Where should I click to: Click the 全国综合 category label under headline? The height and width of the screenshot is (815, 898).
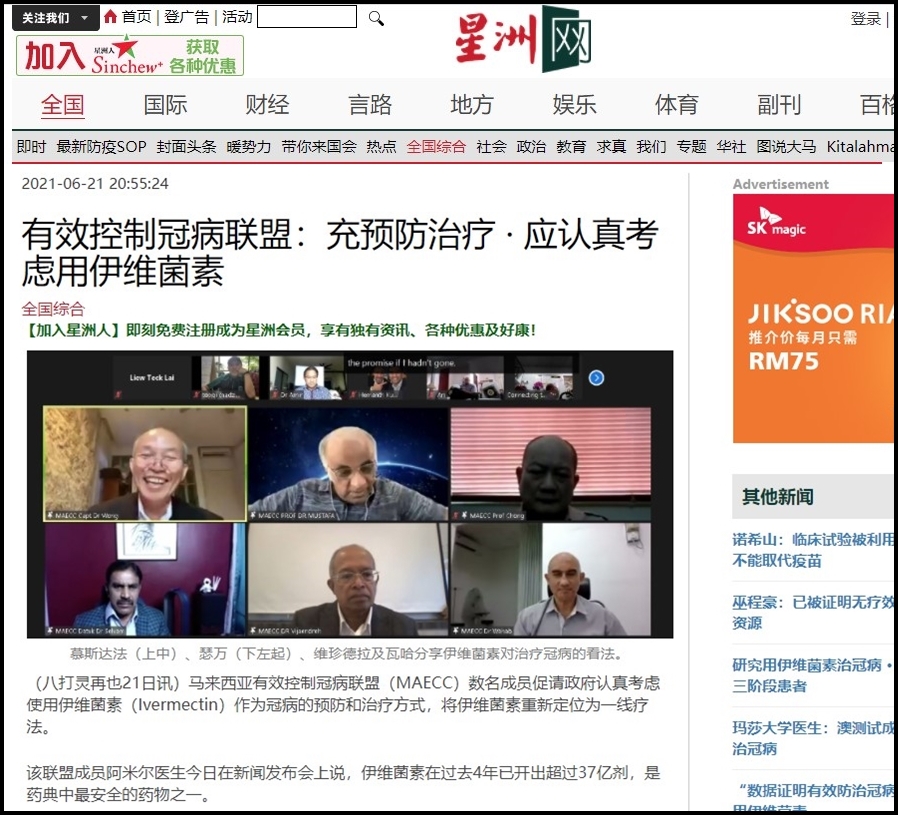(x=53, y=309)
